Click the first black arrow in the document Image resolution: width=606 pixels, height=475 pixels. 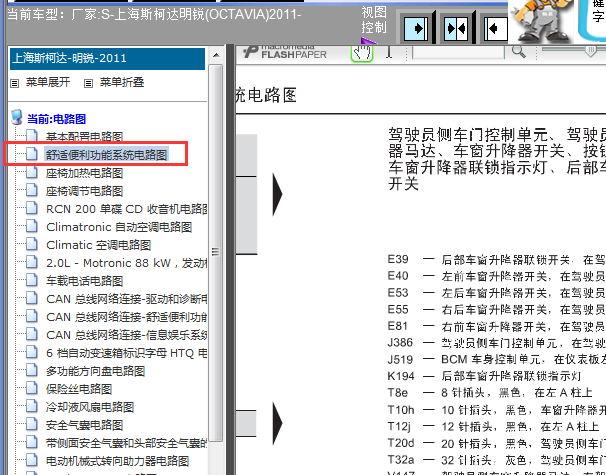[x=277, y=194]
